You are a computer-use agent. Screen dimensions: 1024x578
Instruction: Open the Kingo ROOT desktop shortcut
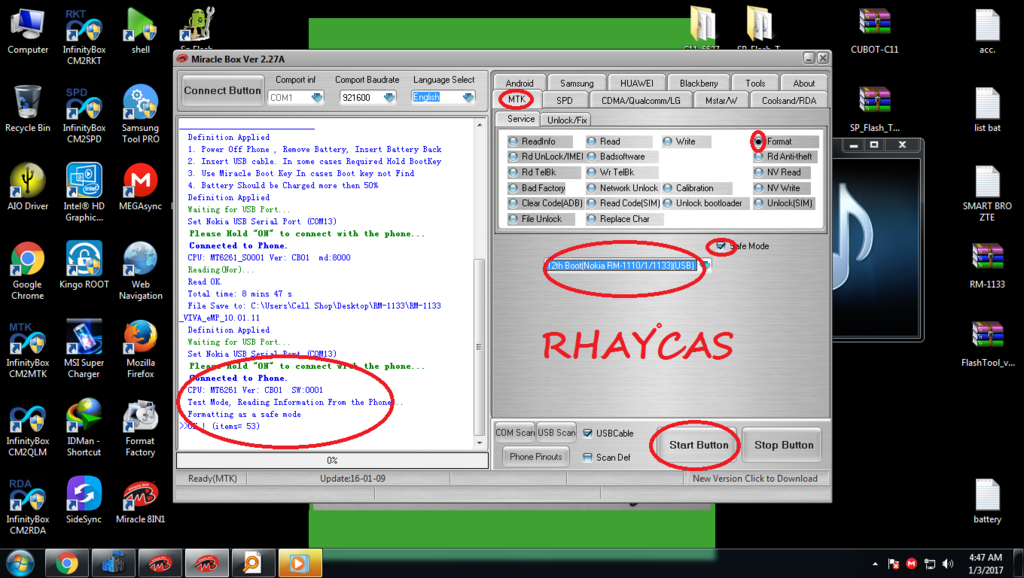[x=84, y=263]
